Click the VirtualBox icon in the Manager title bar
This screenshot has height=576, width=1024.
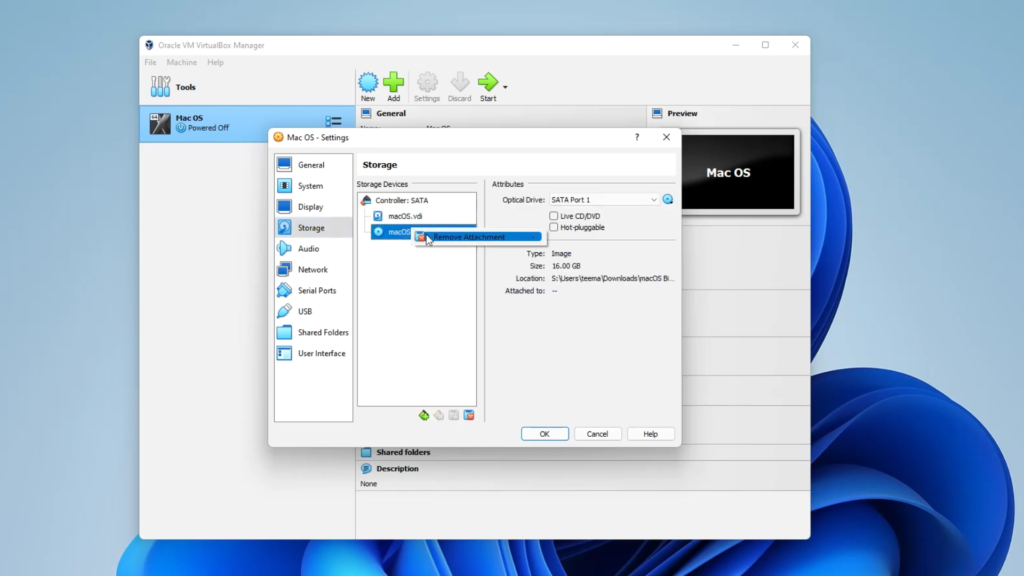click(x=150, y=45)
